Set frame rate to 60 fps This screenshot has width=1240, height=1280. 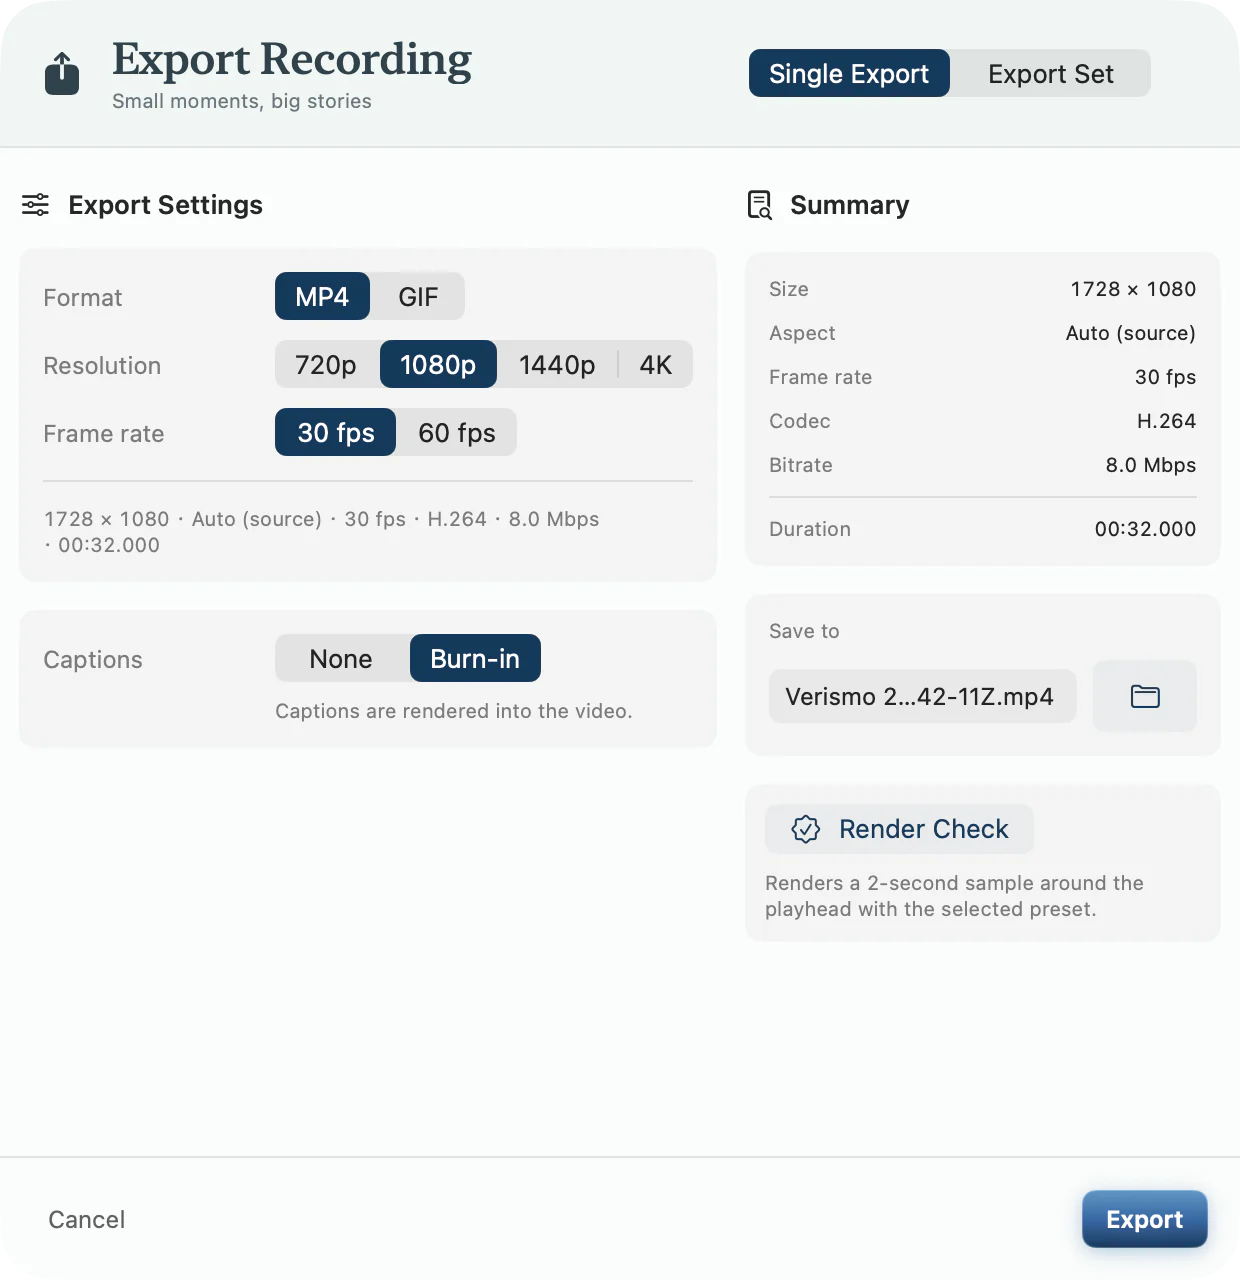pyautogui.click(x=457, y=432)
